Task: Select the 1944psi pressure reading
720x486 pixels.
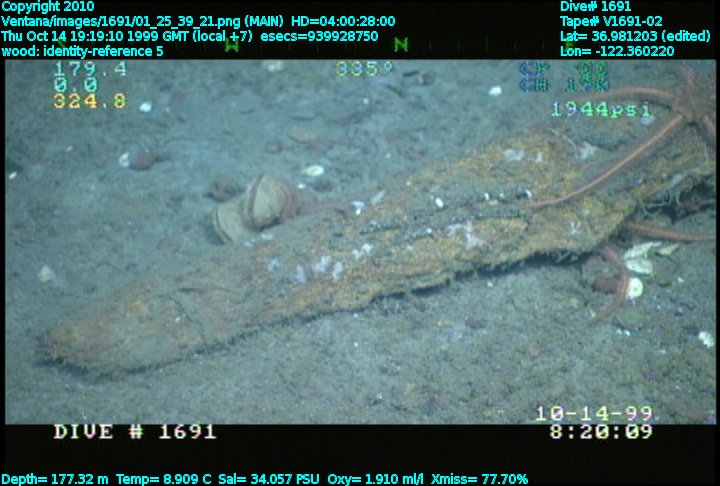Action: pyautogui.click(x=601, y=109)
